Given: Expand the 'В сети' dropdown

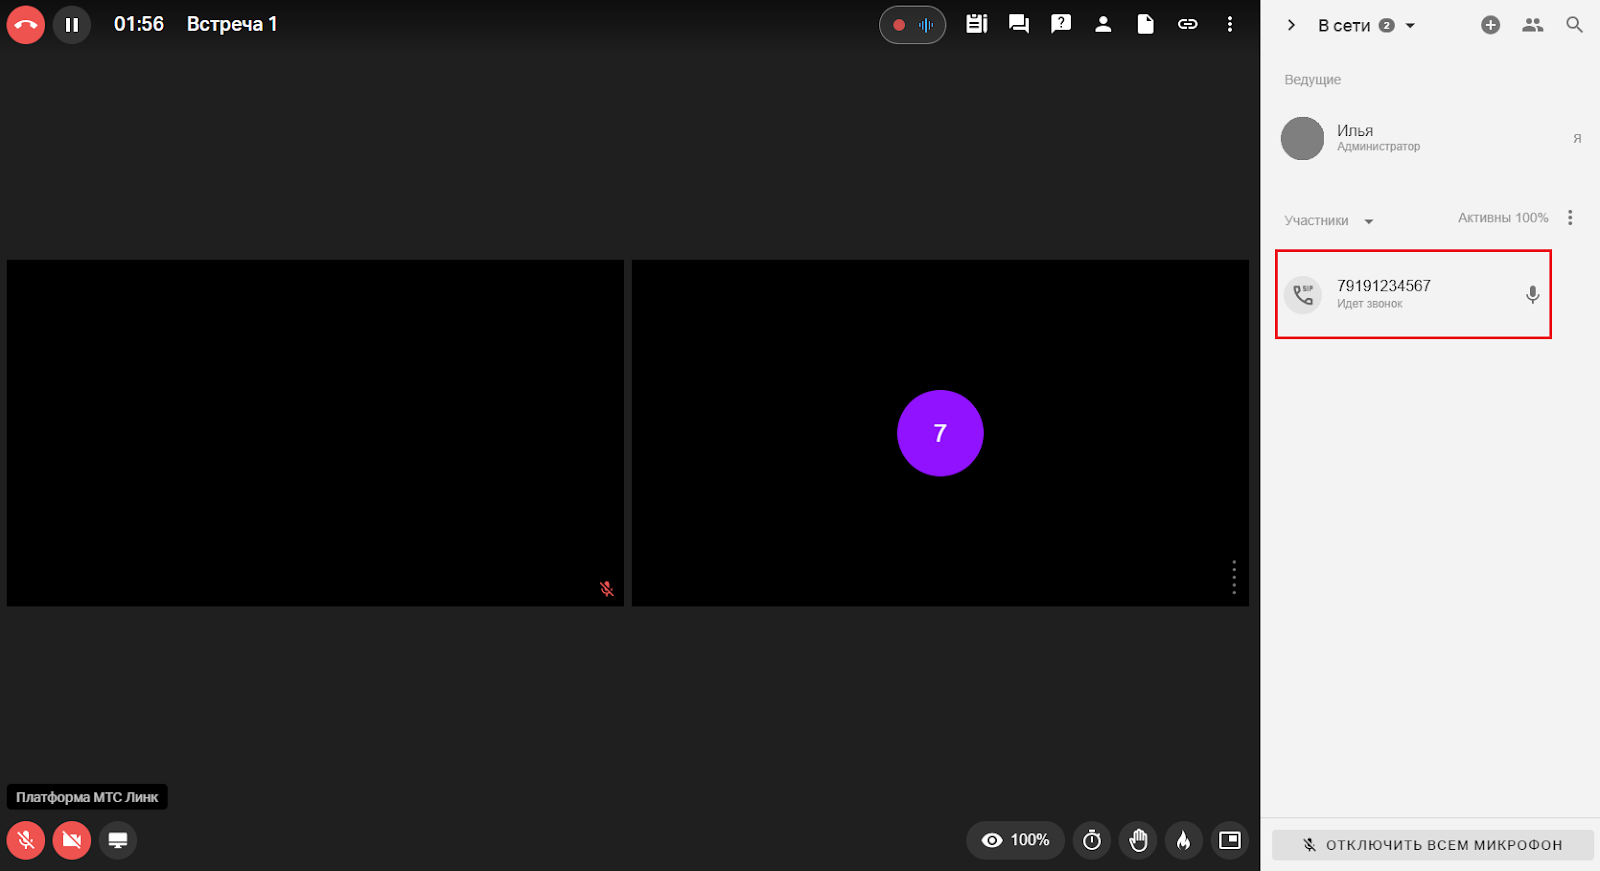Looking at the screenshot, I should tap(1410, 26).
